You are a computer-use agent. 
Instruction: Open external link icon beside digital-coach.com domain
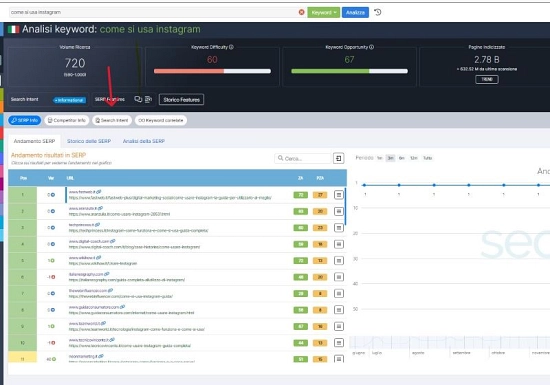point(113,241)
